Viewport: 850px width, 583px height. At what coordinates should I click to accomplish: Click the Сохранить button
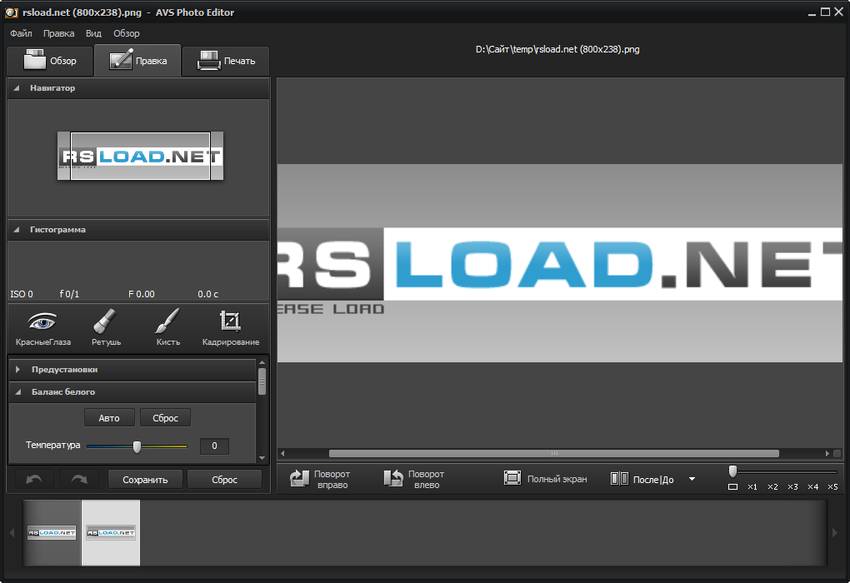pos(145,479)
